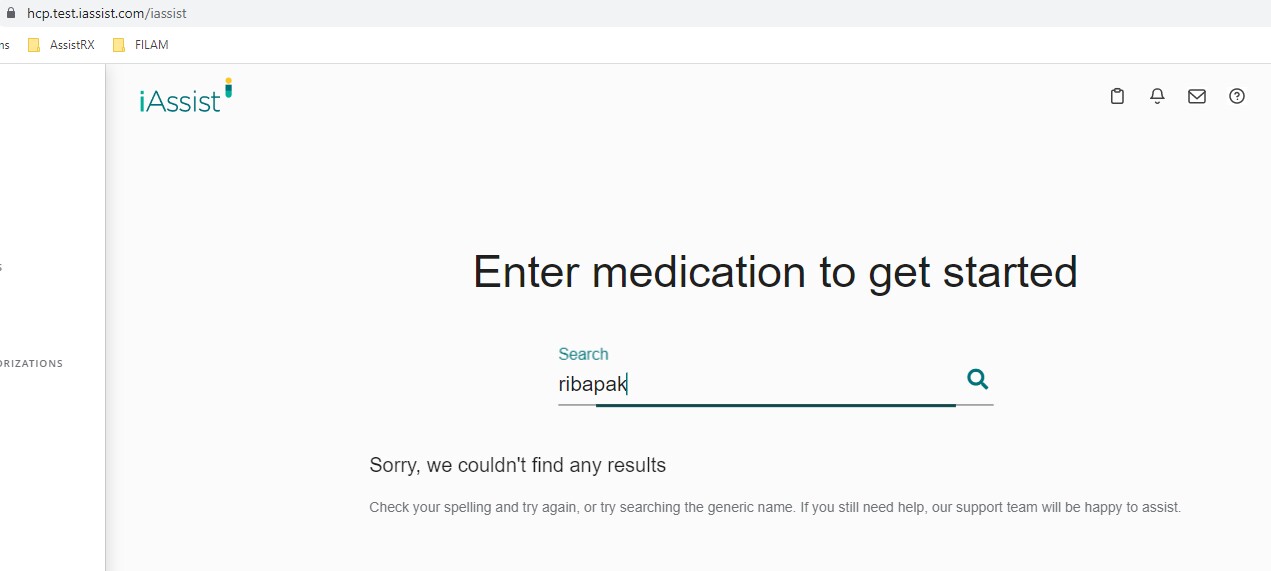Click the yellow dot atop the iAssist logo
This screenshot has width=1271, height=571.
tap(228, 80)
